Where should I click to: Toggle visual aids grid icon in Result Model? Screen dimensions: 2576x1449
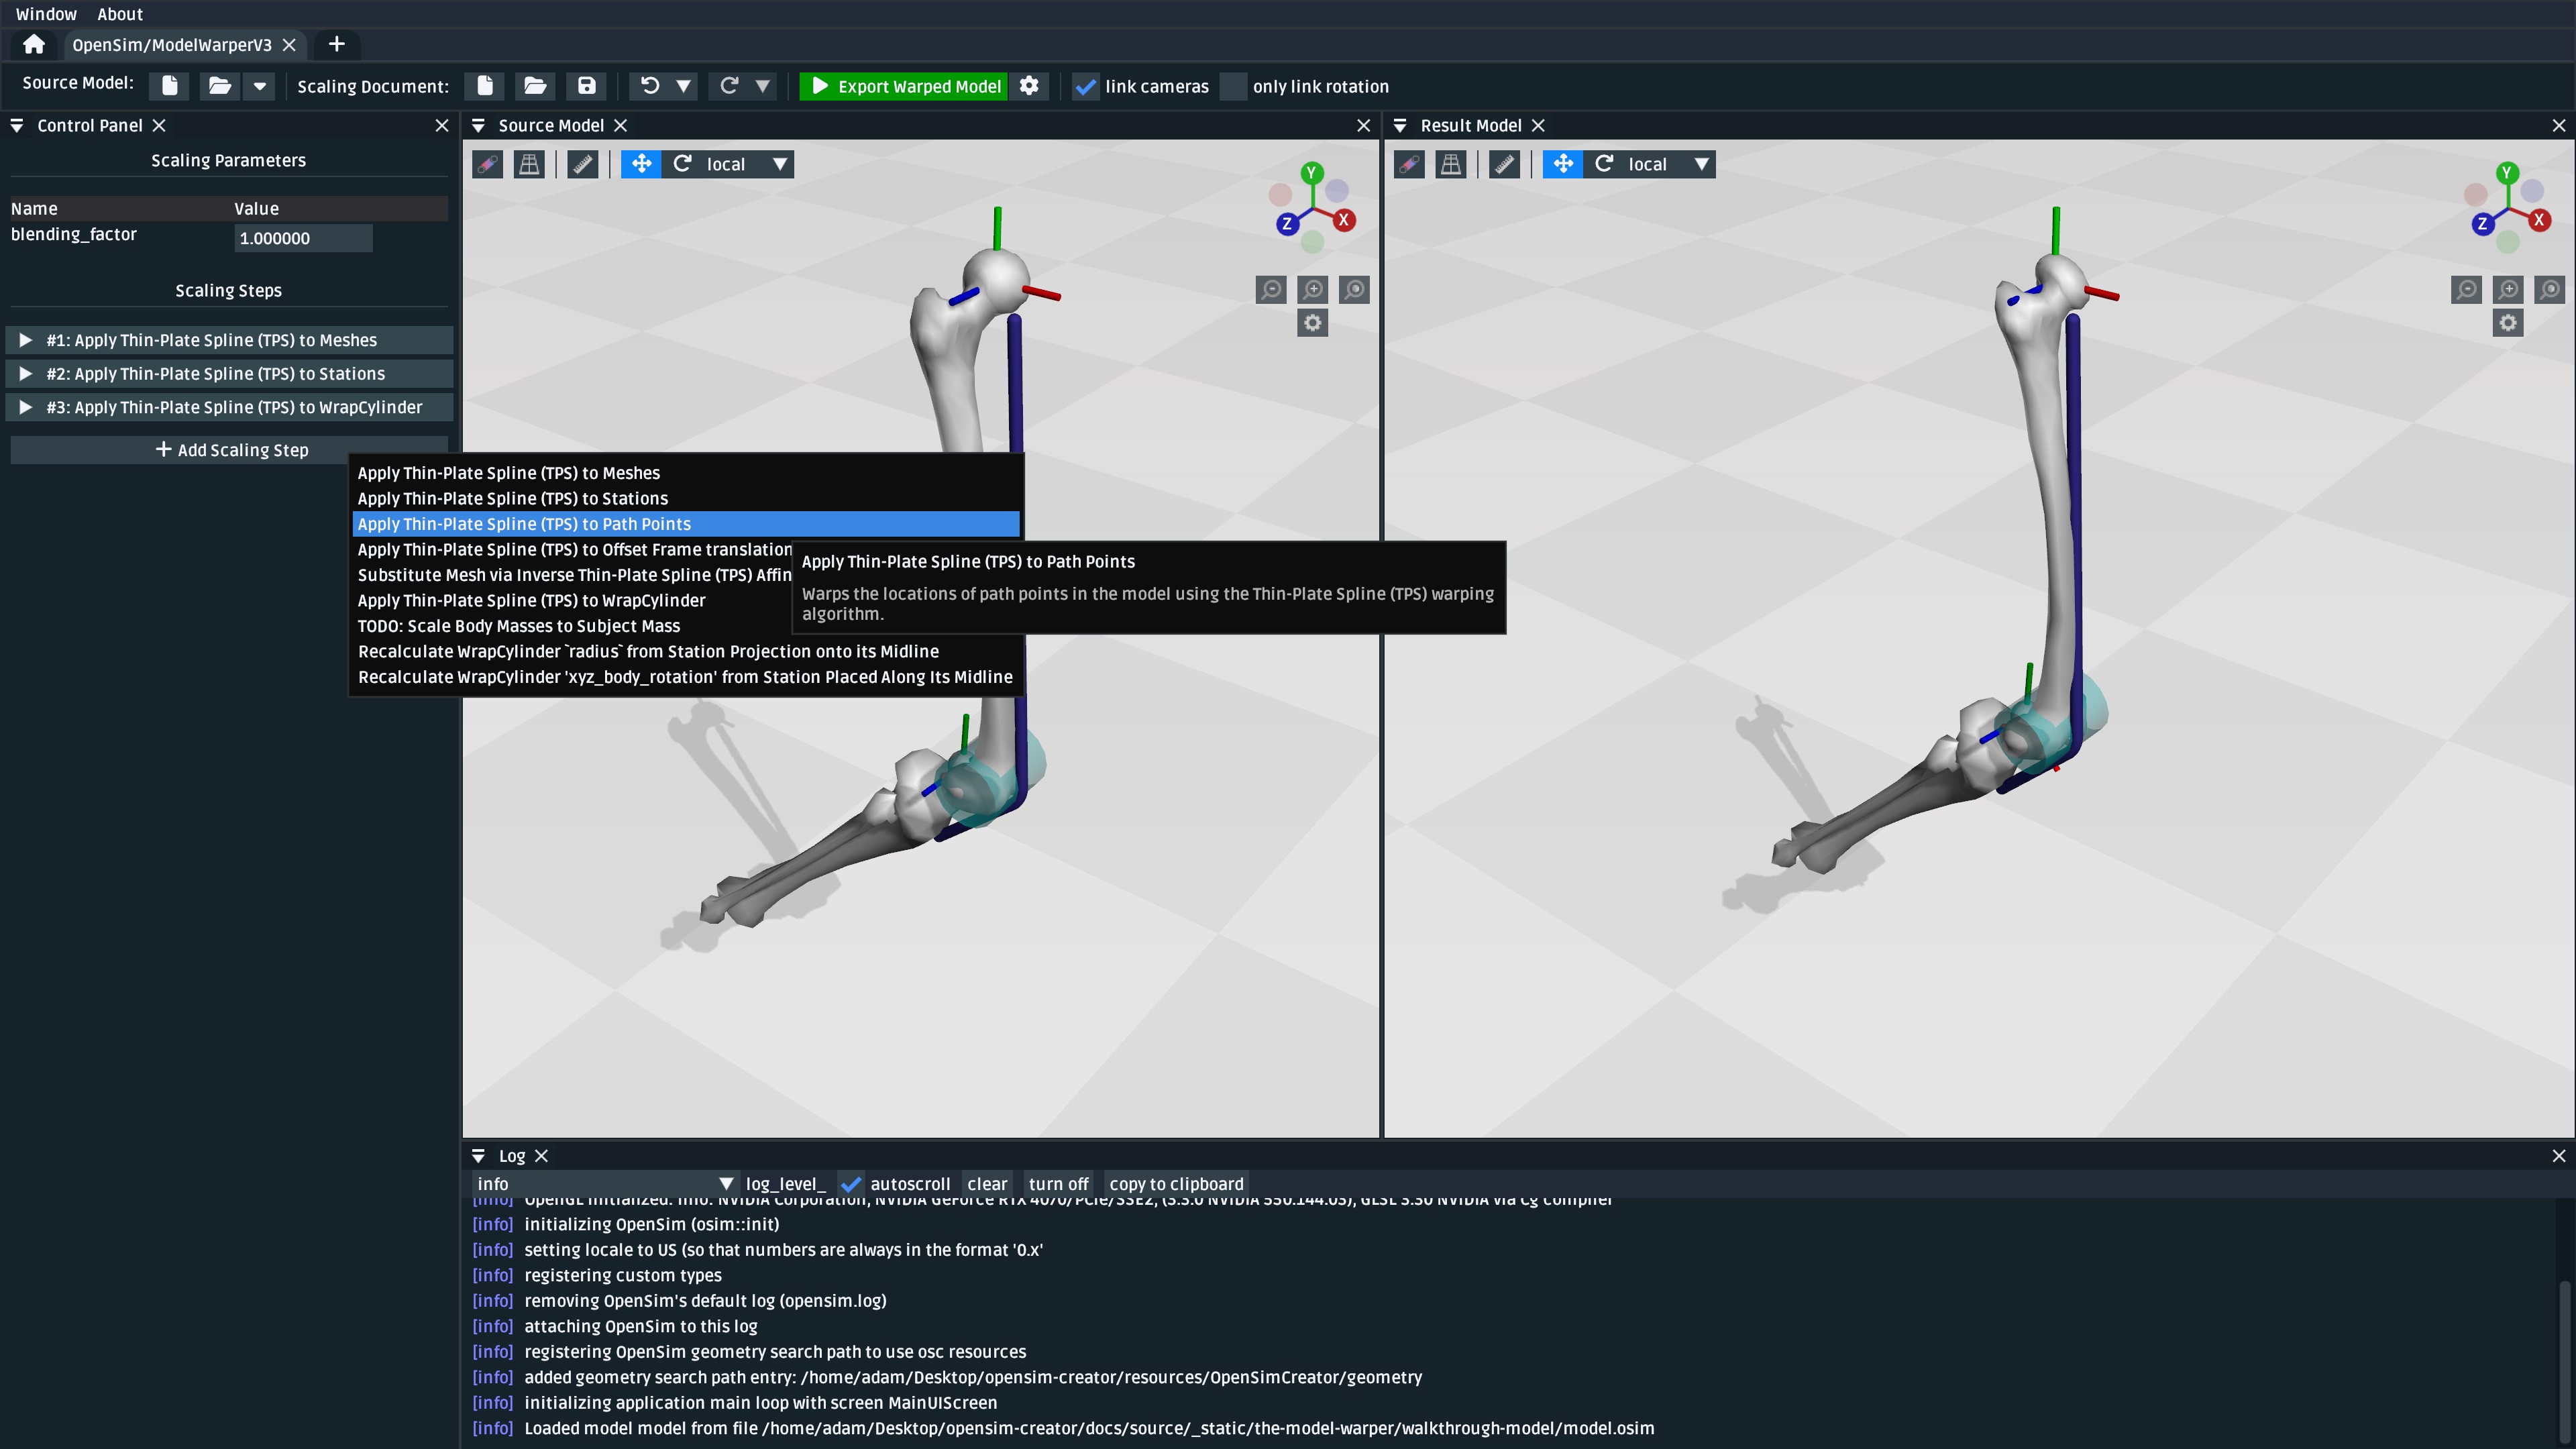tap(1451, 164)
